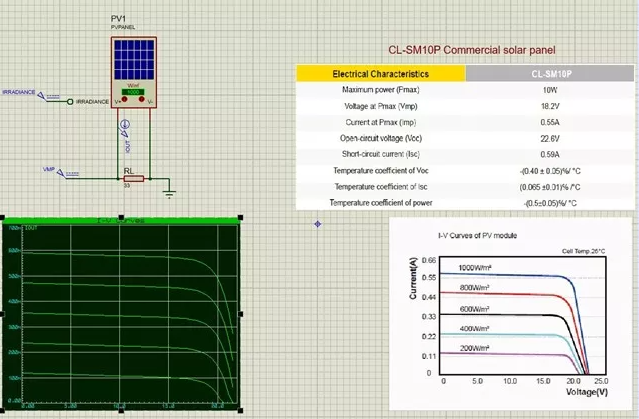This screenshot has height=419, width=639.
Task: Click the resistor value 33 label
Action: (x=127, y=185)
